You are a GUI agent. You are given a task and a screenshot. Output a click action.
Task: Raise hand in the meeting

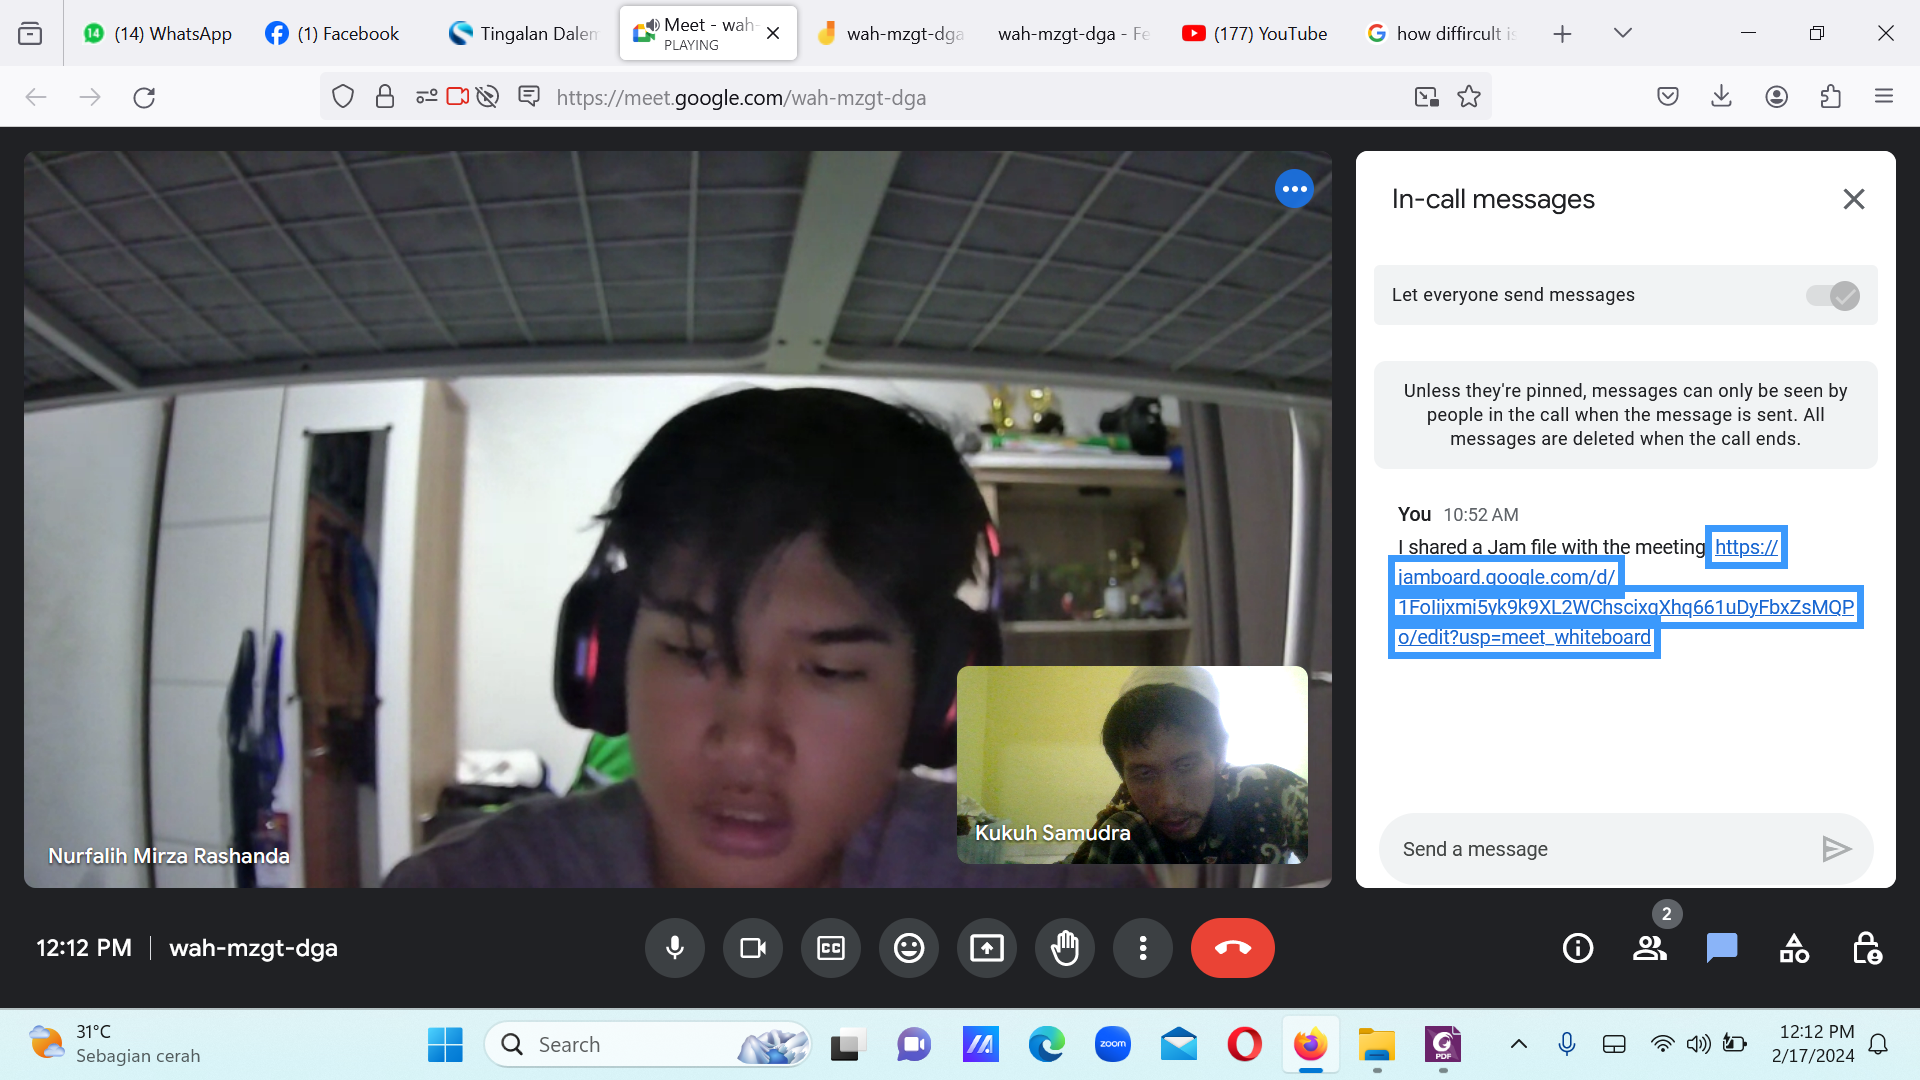pos(1065,948)
